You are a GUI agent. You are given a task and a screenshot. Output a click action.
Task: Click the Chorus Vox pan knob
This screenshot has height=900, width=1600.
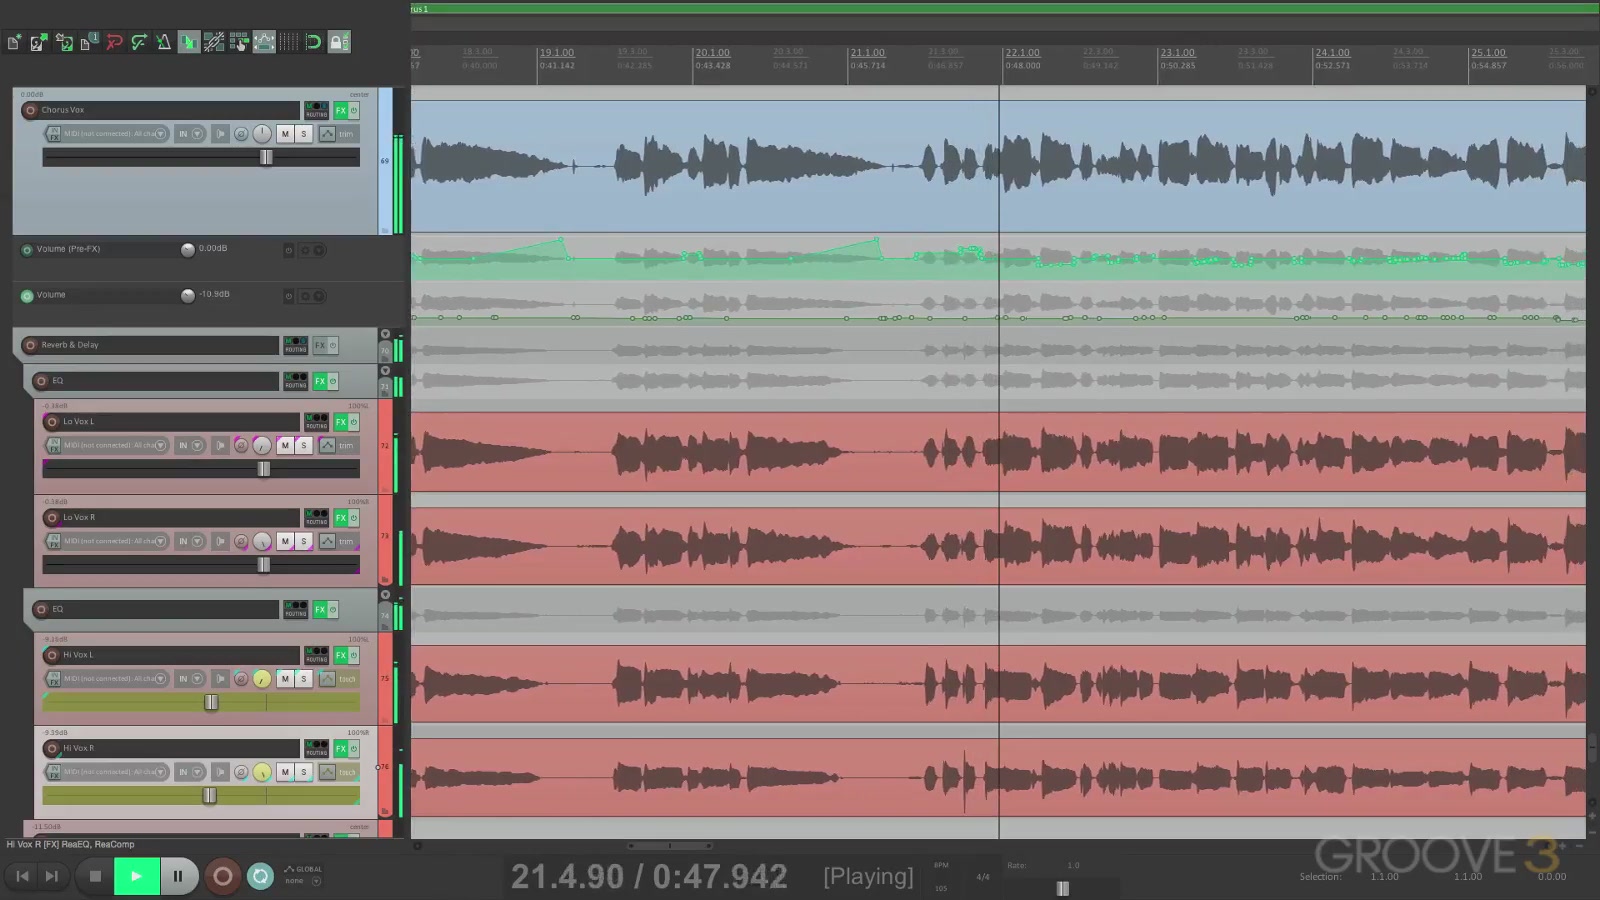[x=262, y=134]
